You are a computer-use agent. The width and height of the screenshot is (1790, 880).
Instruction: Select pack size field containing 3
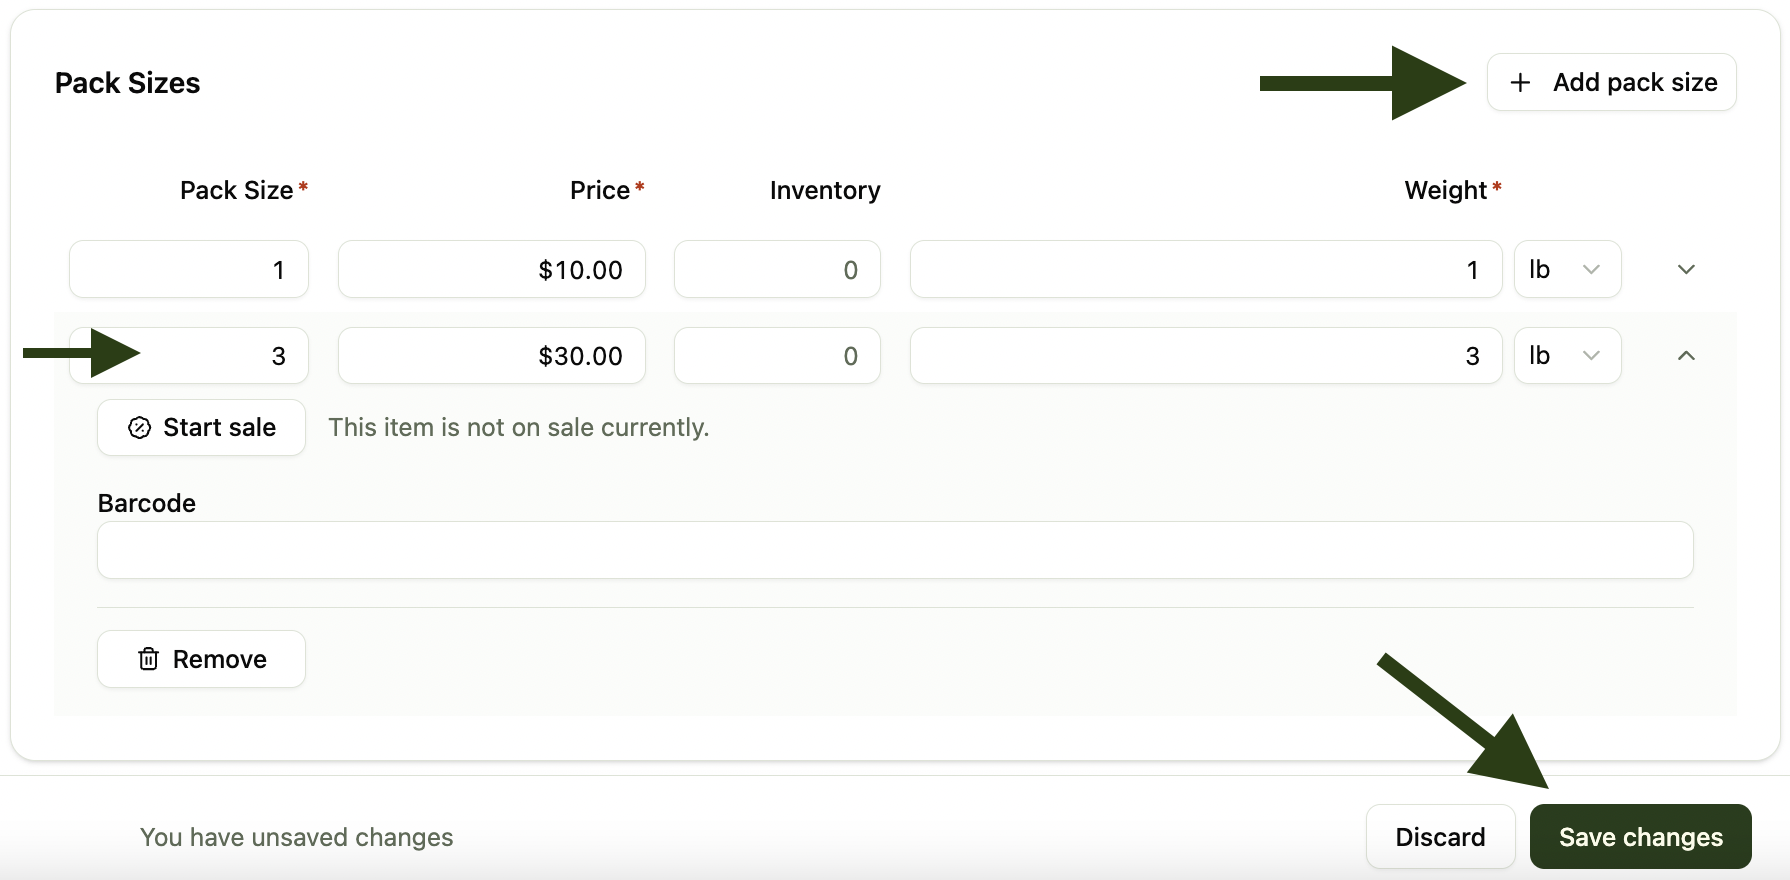point(189,355)
